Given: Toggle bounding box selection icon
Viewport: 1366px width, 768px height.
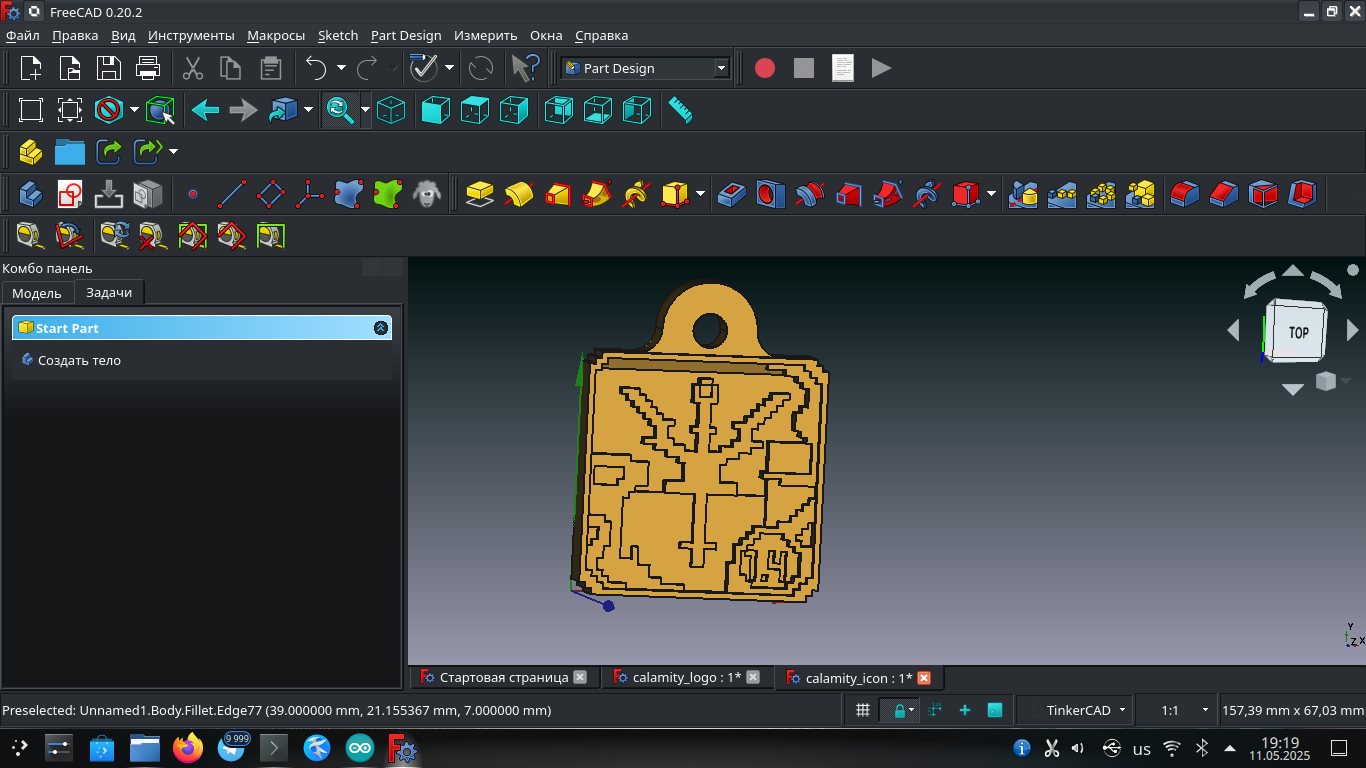Looking at the screenshot, I should [161, 110].
